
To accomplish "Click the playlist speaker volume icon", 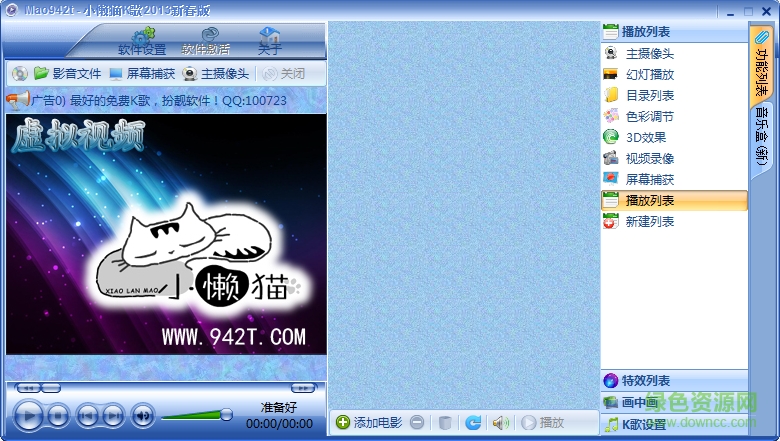I will (x=500, y=423).
